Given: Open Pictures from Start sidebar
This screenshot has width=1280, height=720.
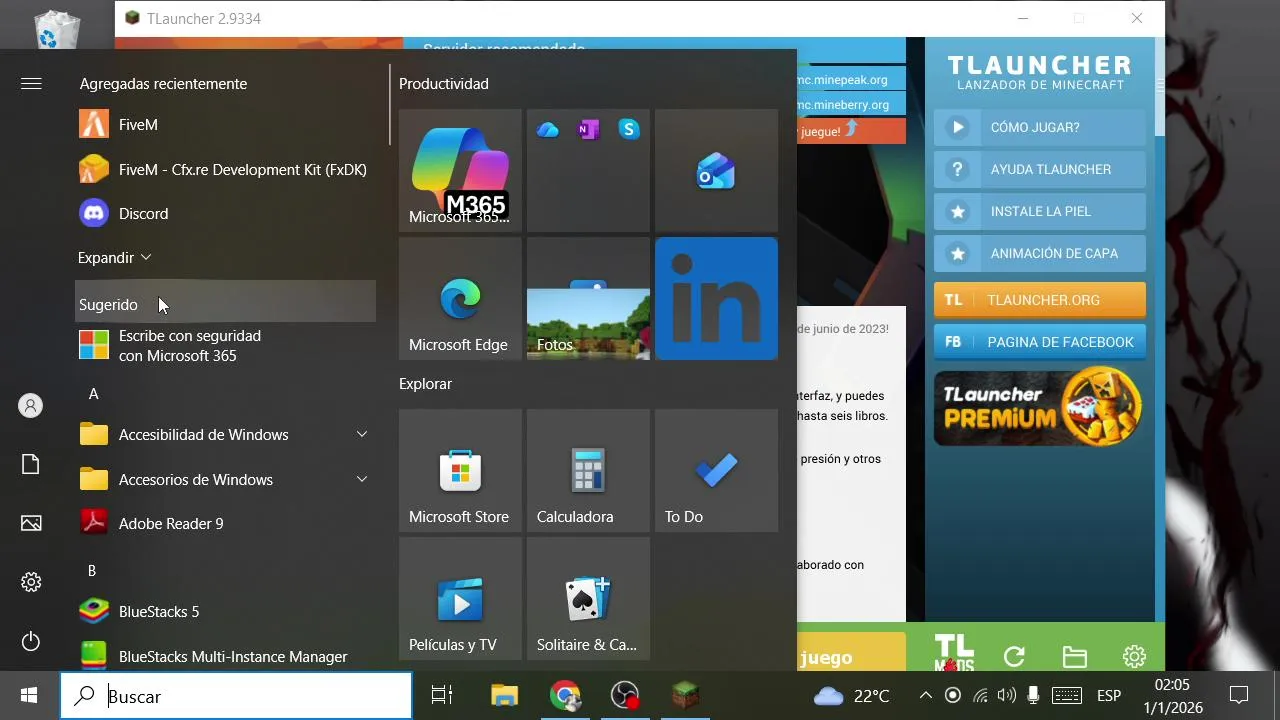Looking at the screenshot, I should (31, 523).
